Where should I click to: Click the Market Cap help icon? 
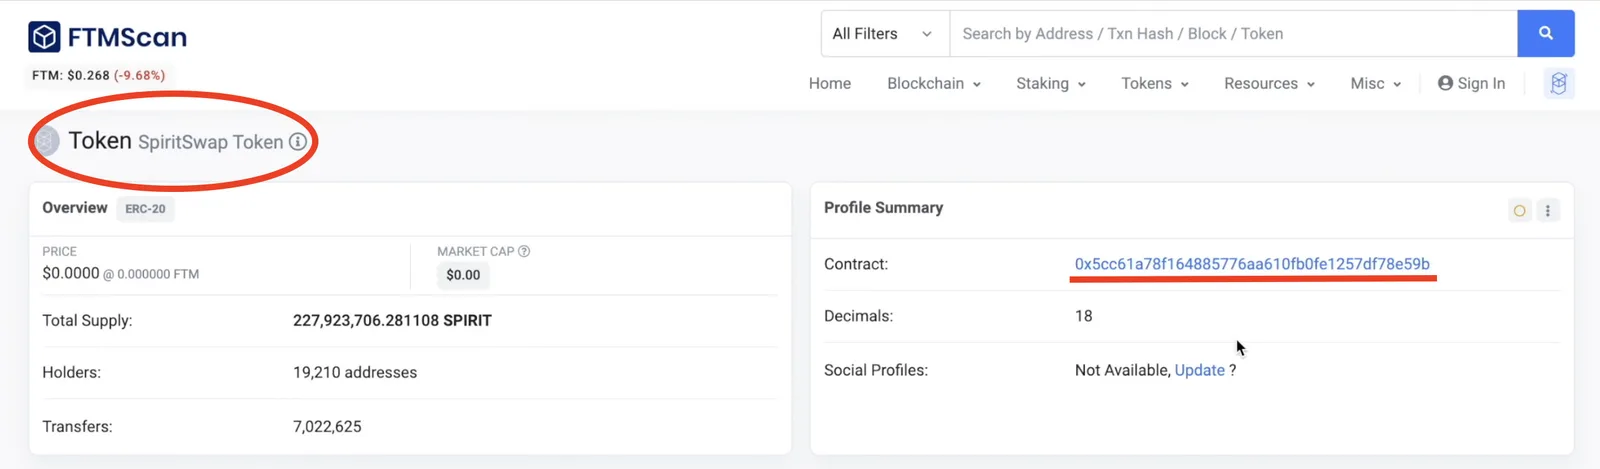tap(524, 251)
